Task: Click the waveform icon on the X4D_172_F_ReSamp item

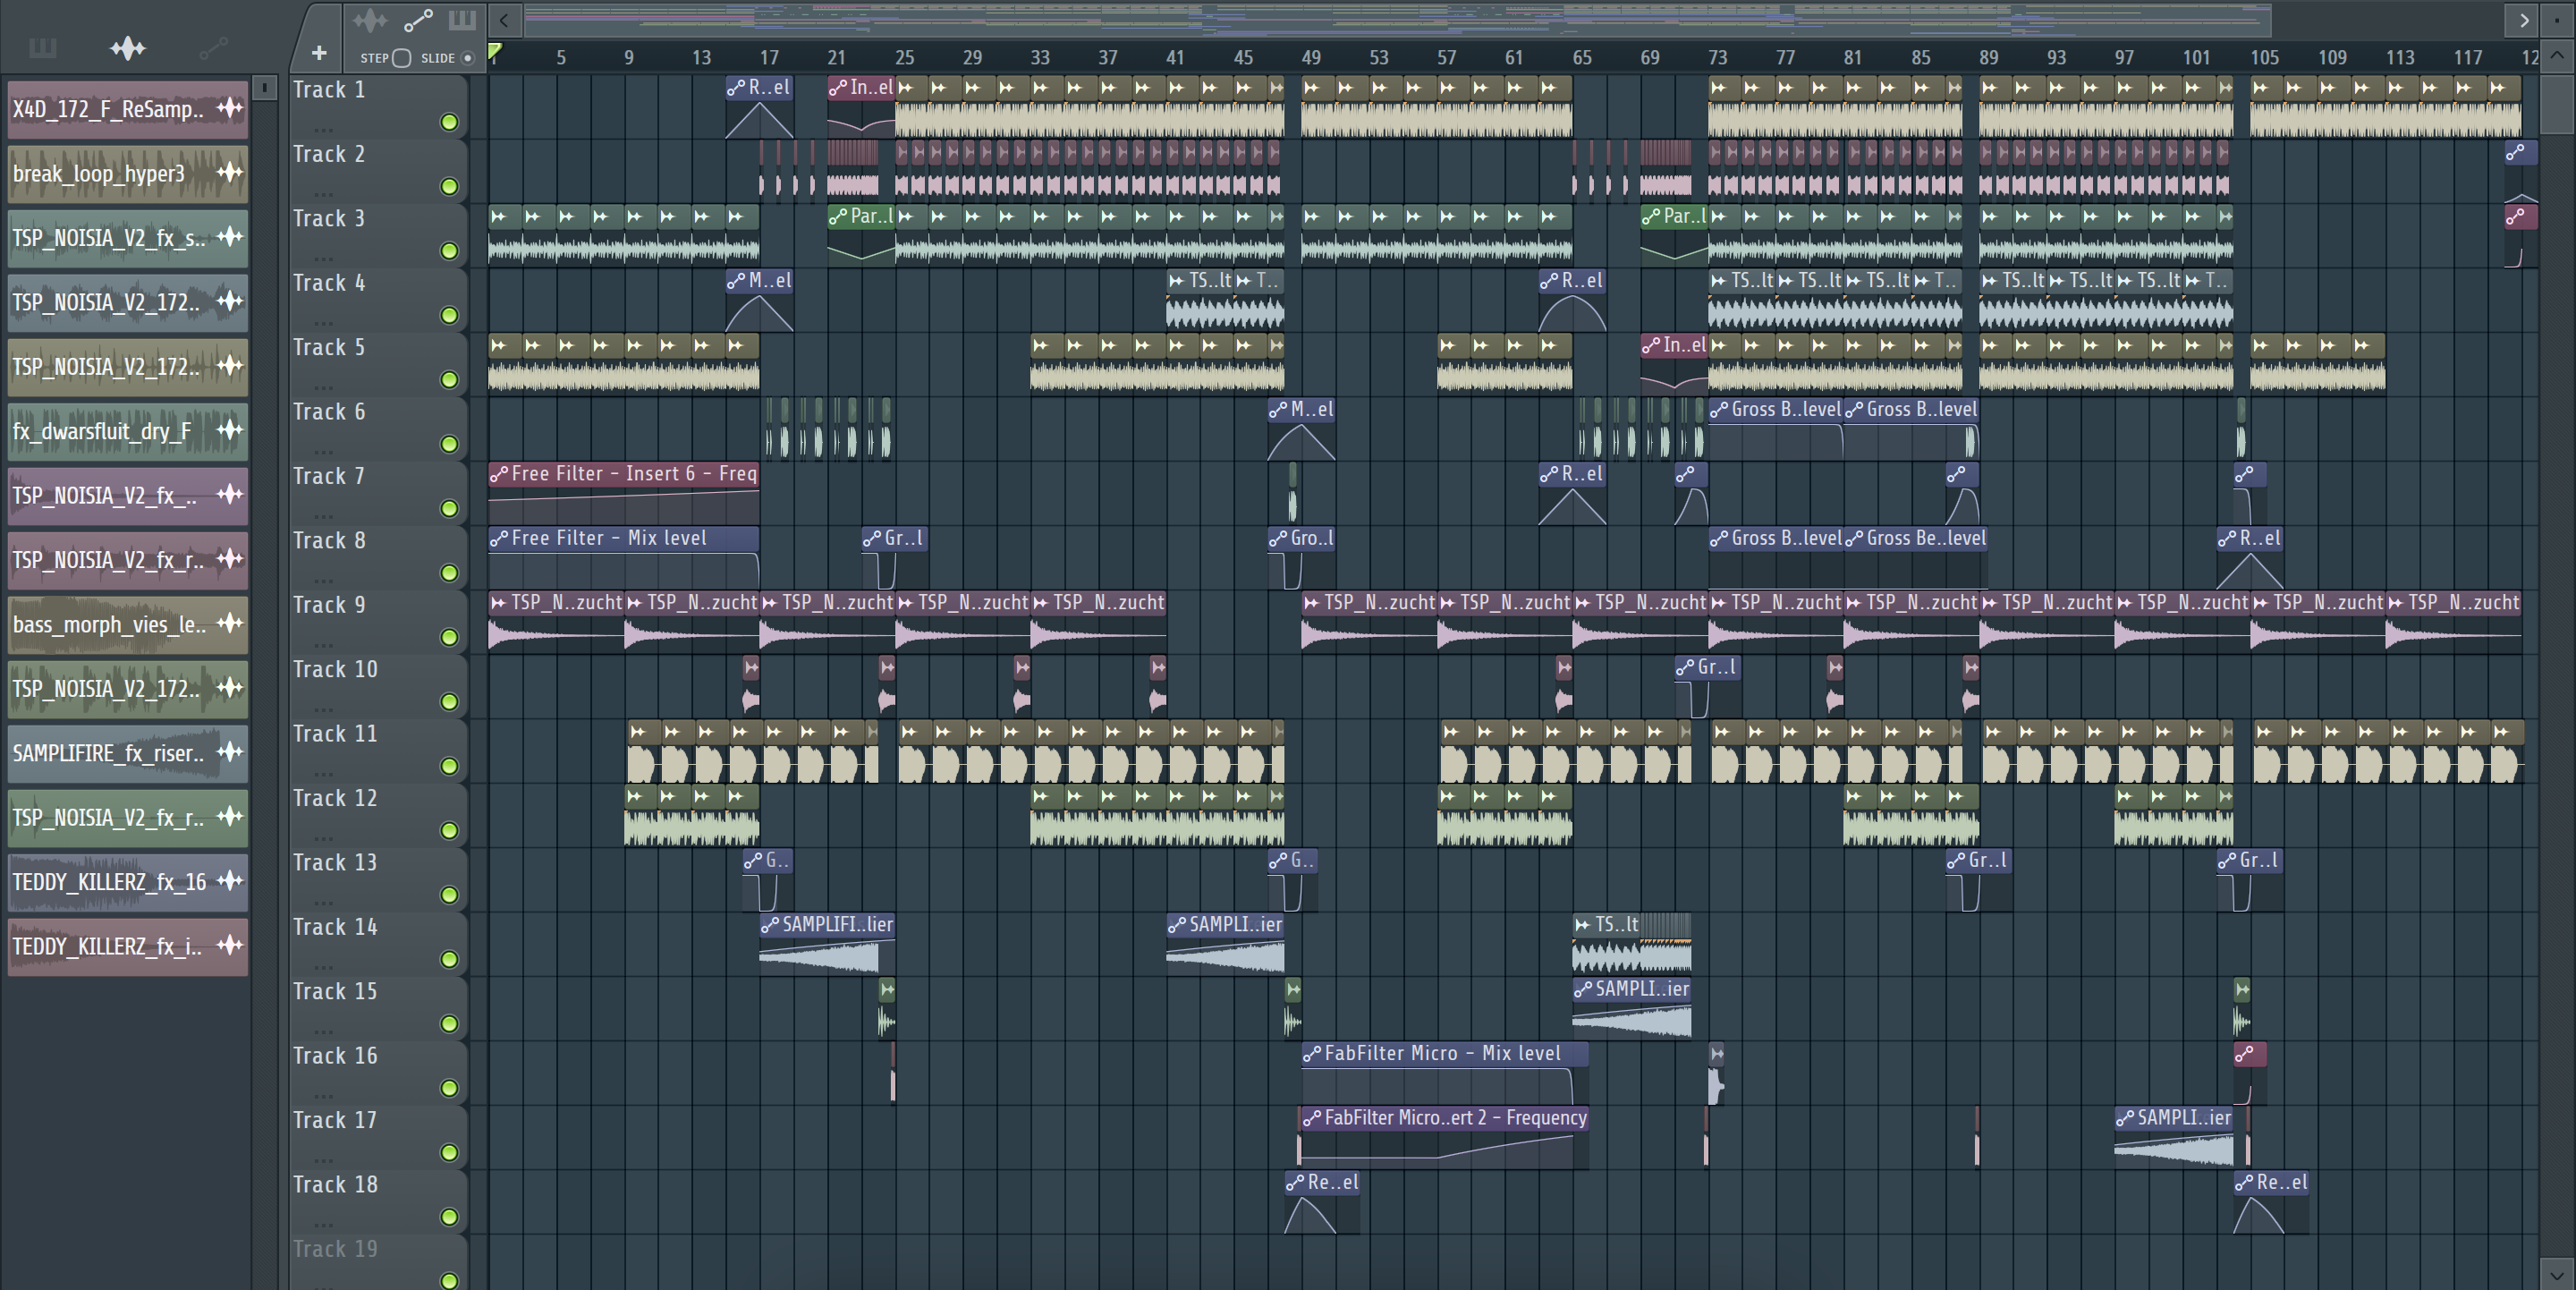Action: [x=230, y=108]
